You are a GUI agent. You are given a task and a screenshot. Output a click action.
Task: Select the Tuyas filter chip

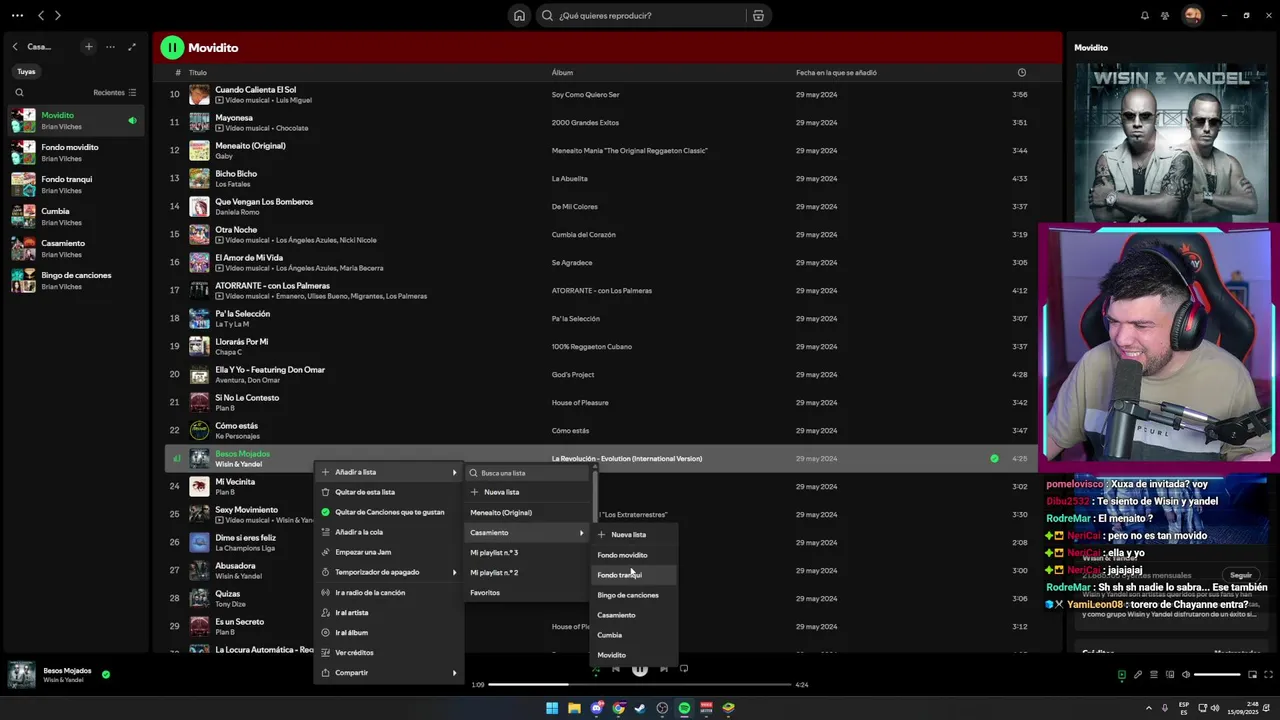(26, 71)
